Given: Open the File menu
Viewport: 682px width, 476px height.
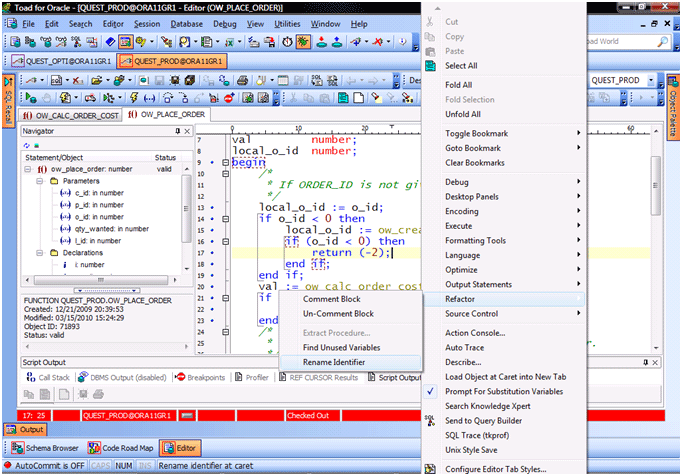Looking at the screenshot, I should (28, 24).
